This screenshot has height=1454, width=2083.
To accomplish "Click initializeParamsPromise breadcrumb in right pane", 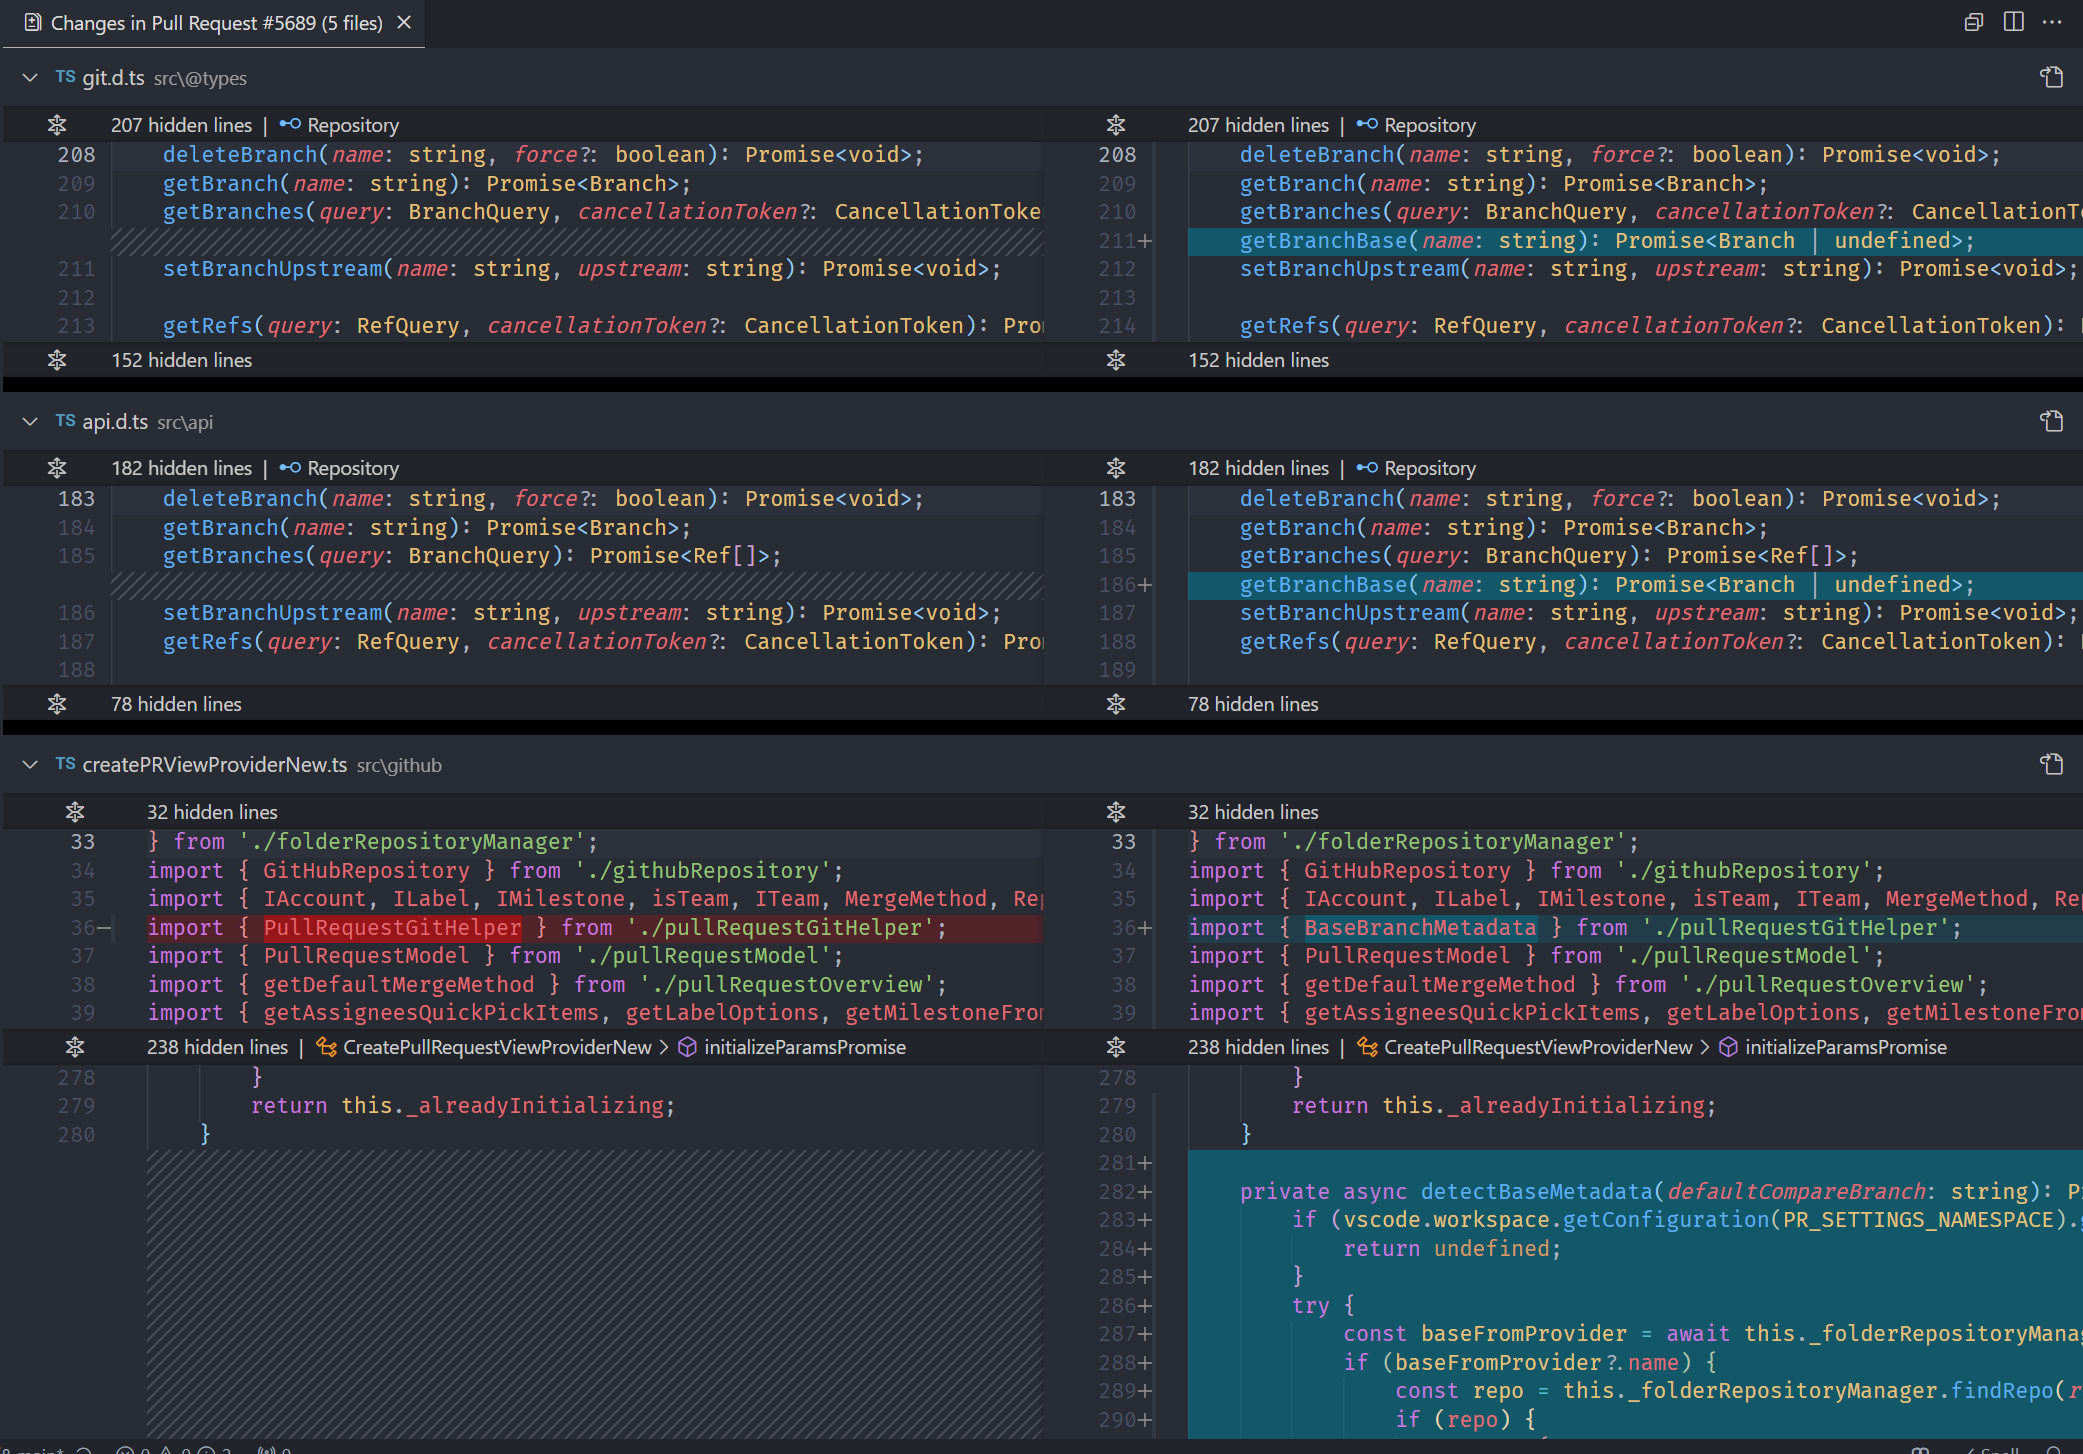I will pos(1833,1047).
